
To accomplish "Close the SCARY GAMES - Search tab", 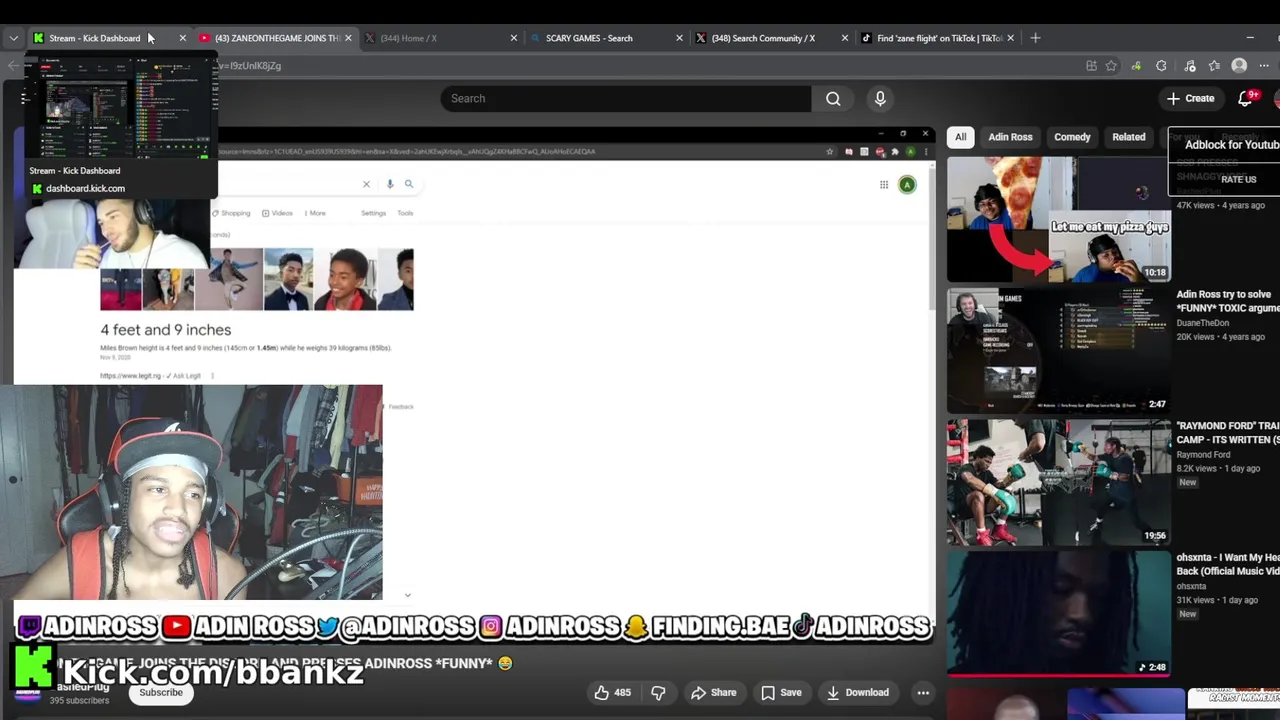I will 679,38.
